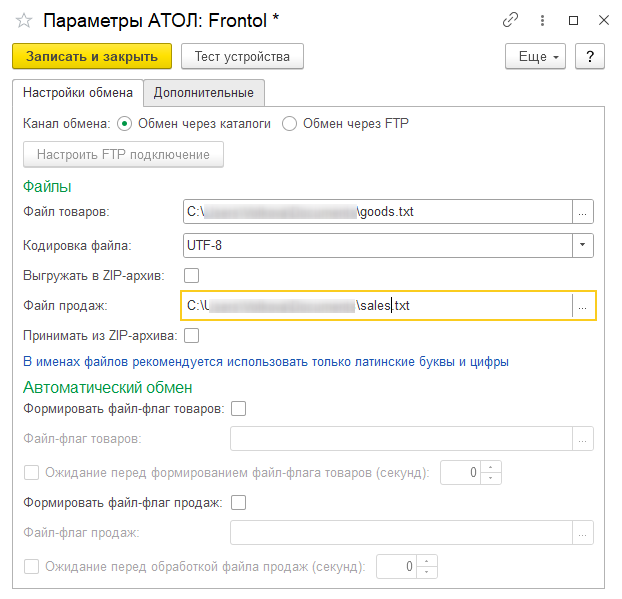Copy link using the chain icon
The width and height of the screenshot is (622, 599).
pyautogui.click(x=511, y=20)
